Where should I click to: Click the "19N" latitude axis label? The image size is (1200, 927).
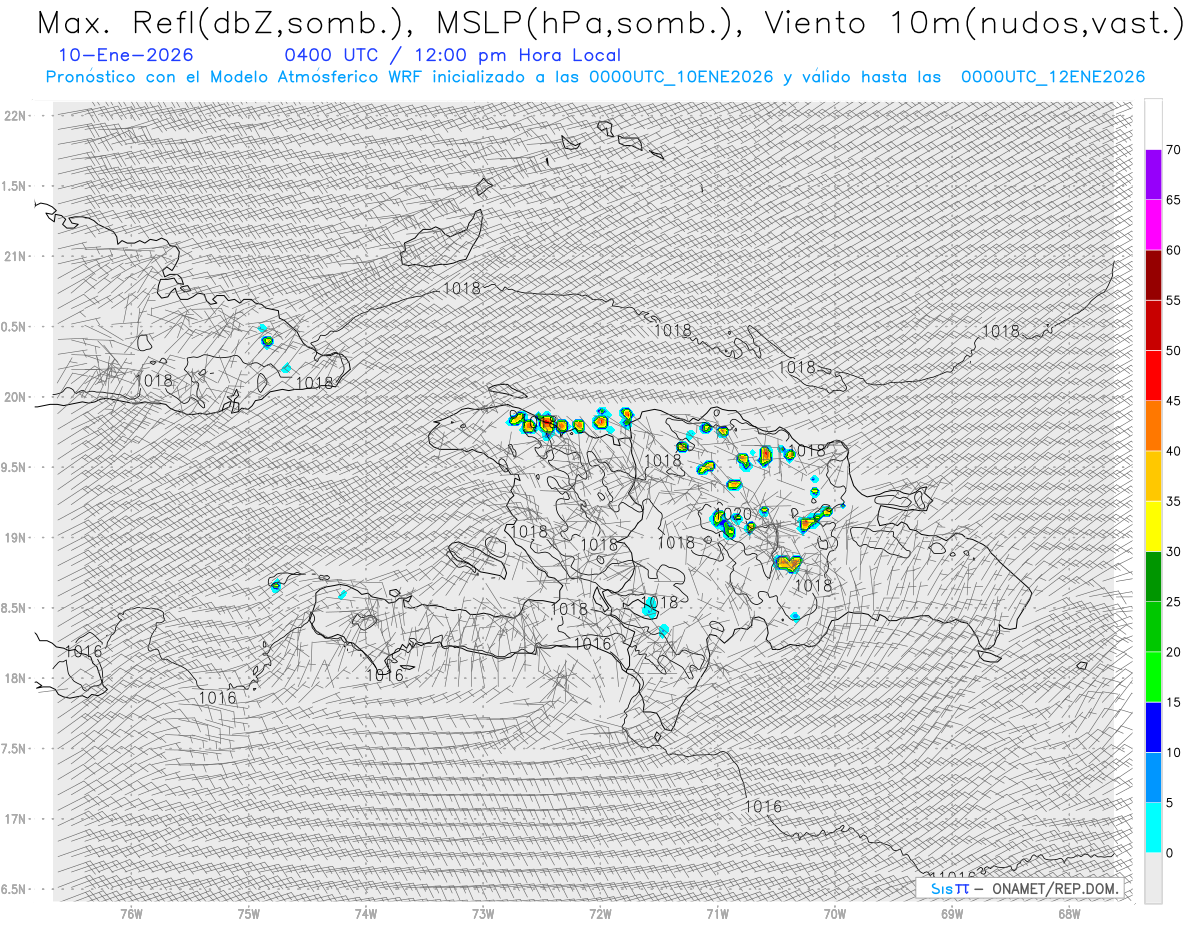[15, 537]
